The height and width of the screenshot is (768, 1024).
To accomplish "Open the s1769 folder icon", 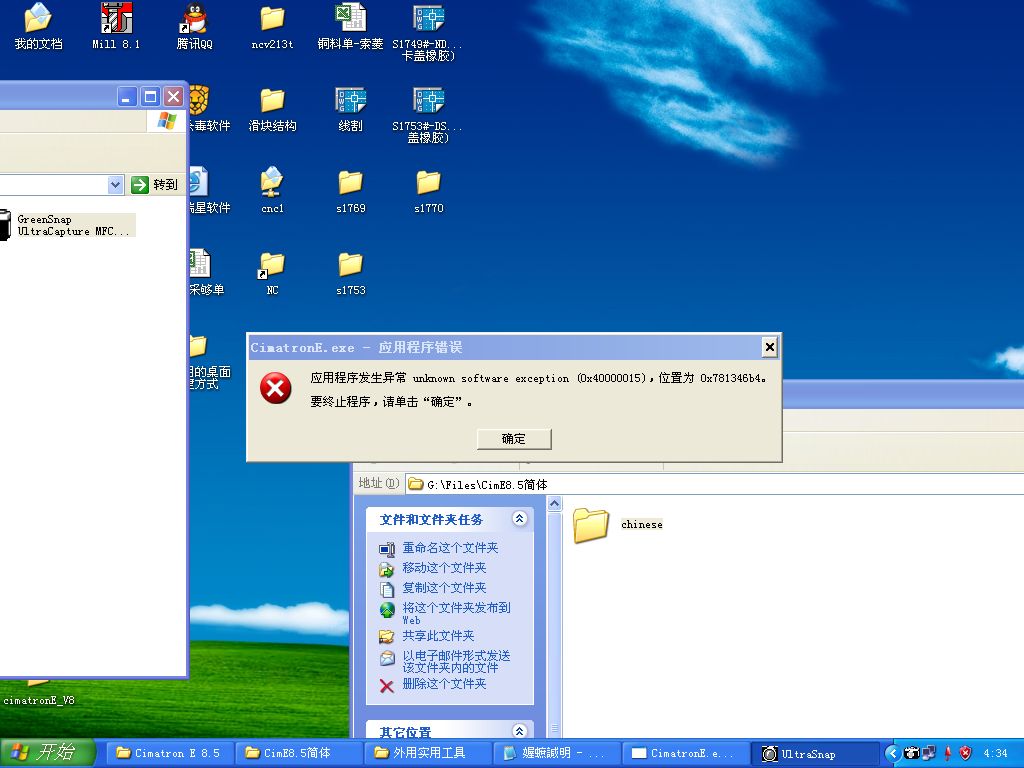I will click(x=351, y=190).
